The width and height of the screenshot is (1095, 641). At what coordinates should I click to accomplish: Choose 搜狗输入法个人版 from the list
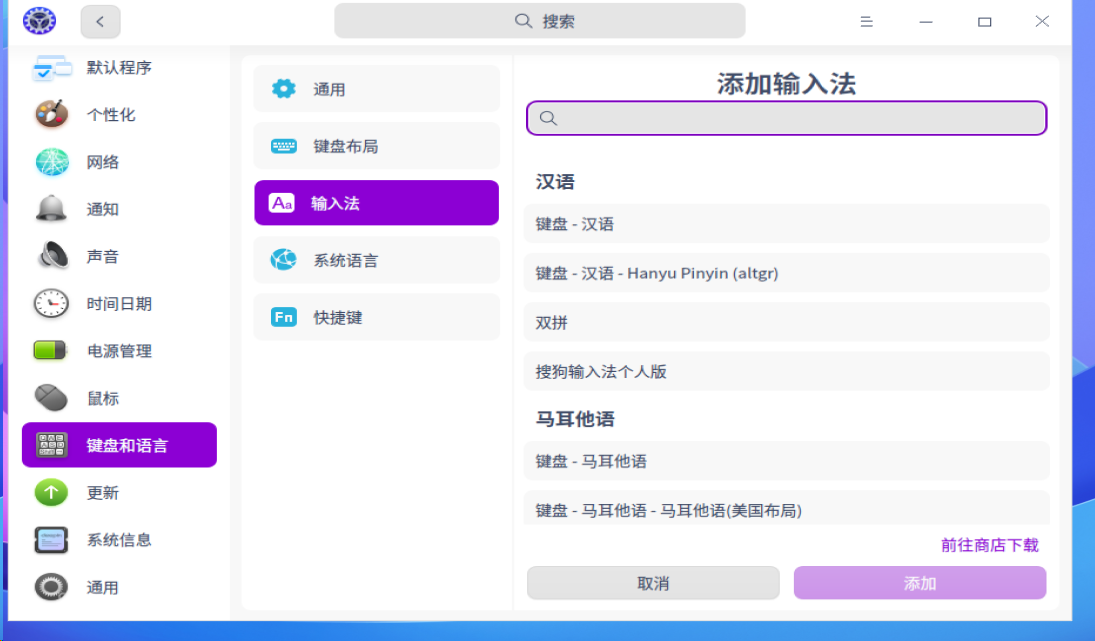point(786,372)
